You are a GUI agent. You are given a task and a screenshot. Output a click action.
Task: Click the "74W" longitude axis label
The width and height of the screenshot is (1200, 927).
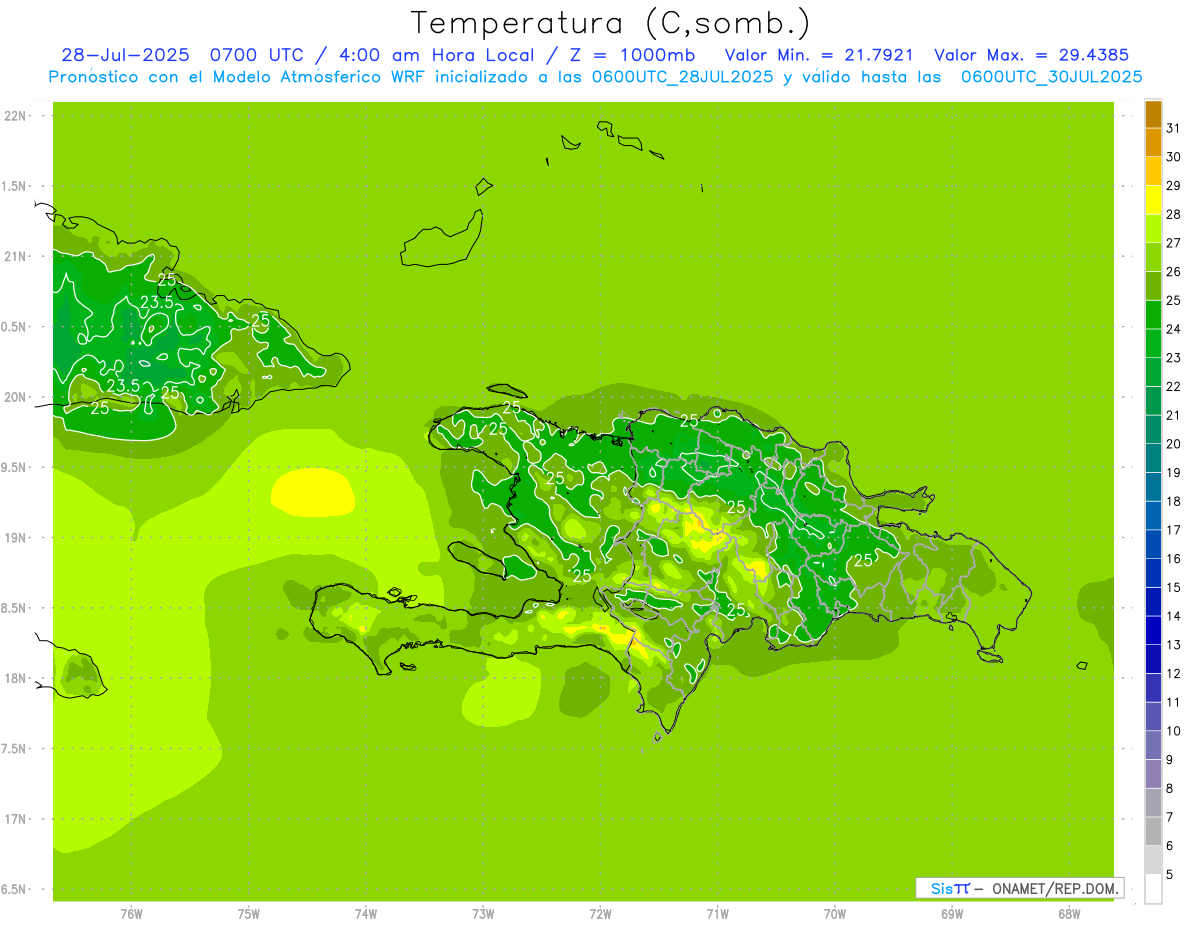(x=366, y=913)
